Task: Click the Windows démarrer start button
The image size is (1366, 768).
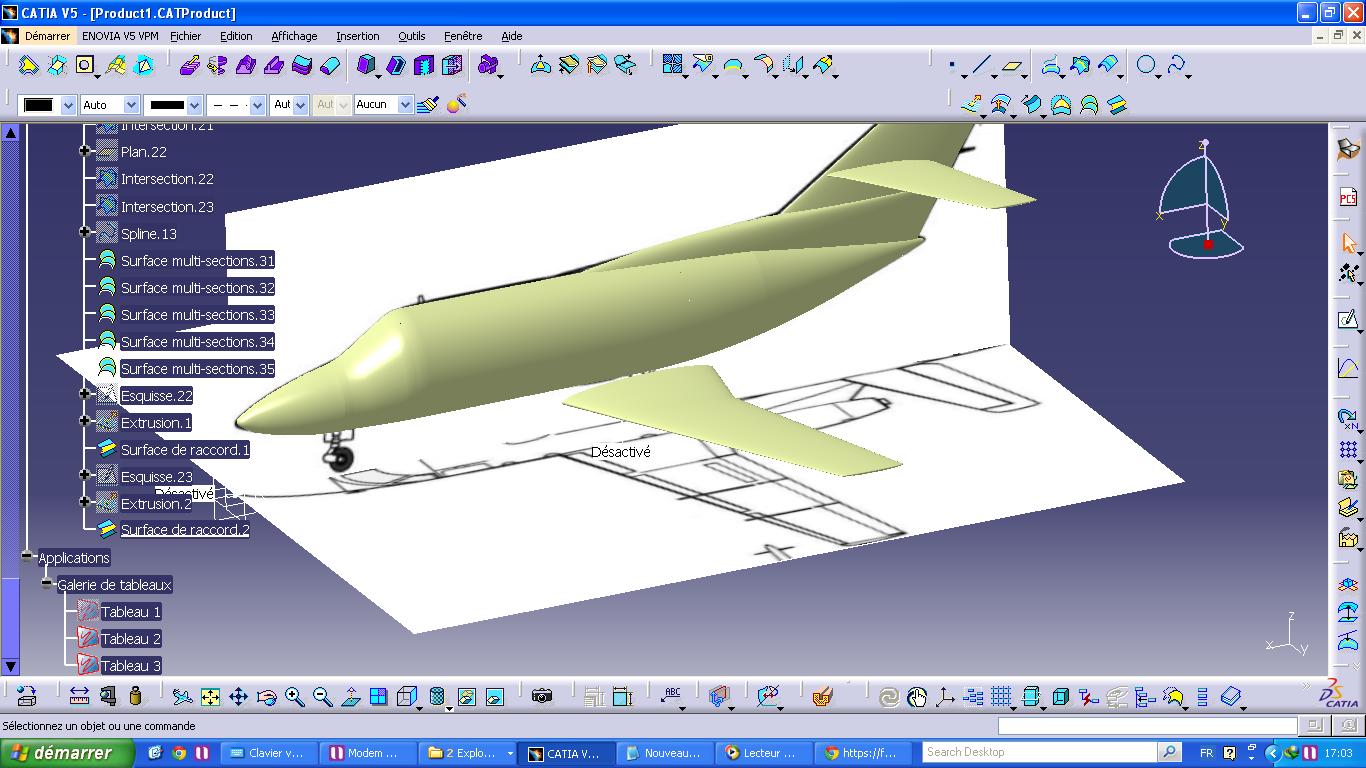Action: 67,753
